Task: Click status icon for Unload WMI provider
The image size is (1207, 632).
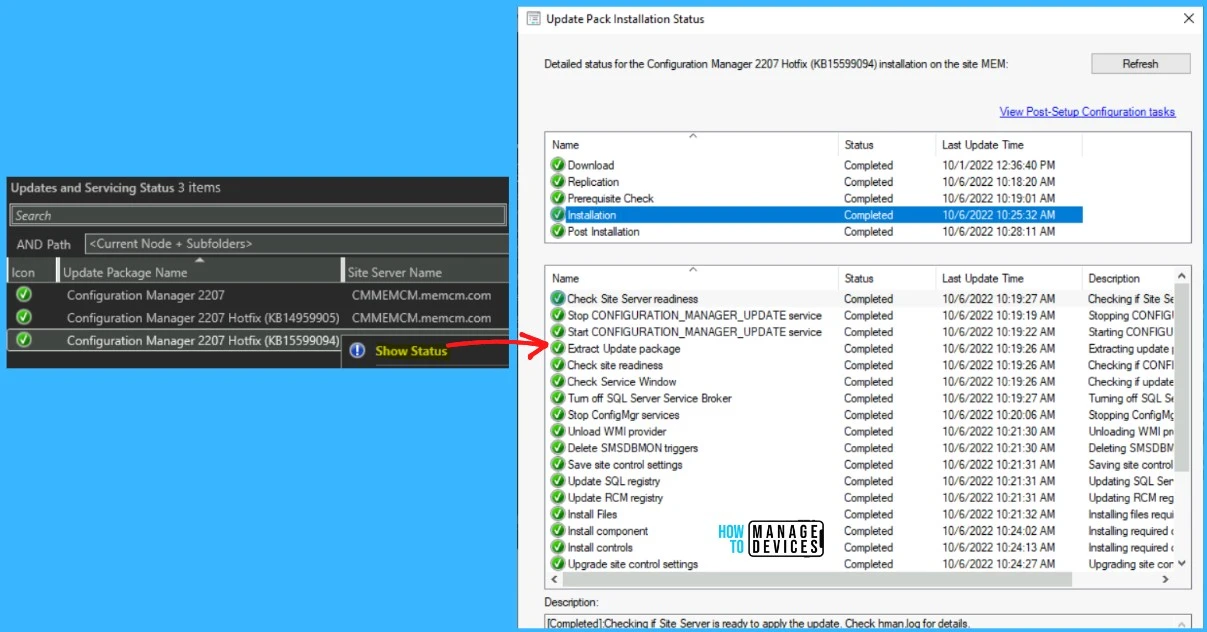Action: [557, 431]
